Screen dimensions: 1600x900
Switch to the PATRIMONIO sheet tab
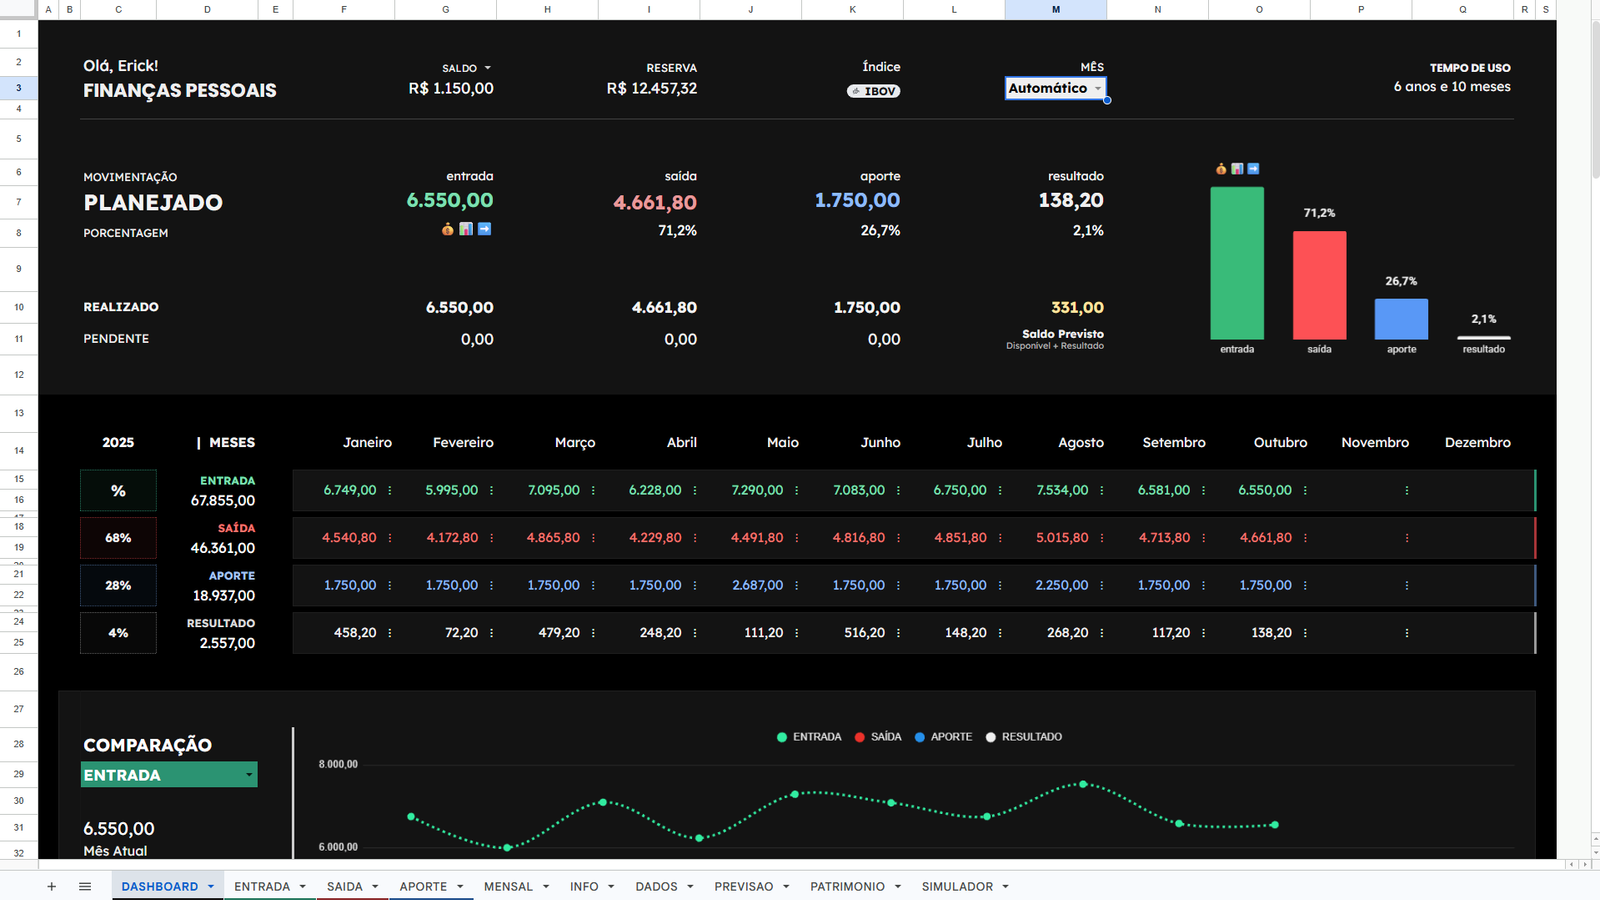tap(847, 887)
